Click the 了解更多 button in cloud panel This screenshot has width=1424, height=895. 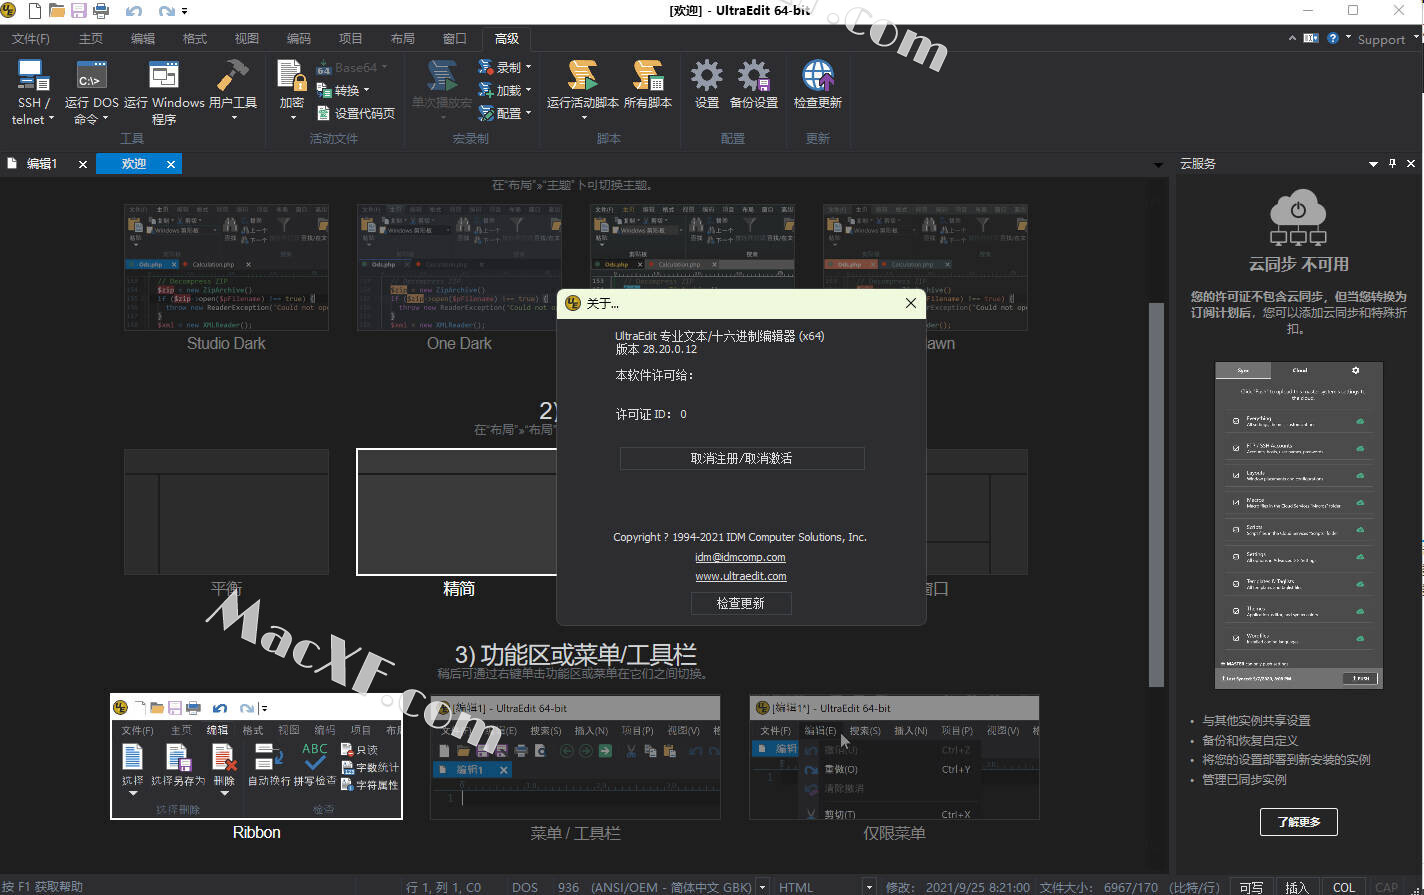1299,822
